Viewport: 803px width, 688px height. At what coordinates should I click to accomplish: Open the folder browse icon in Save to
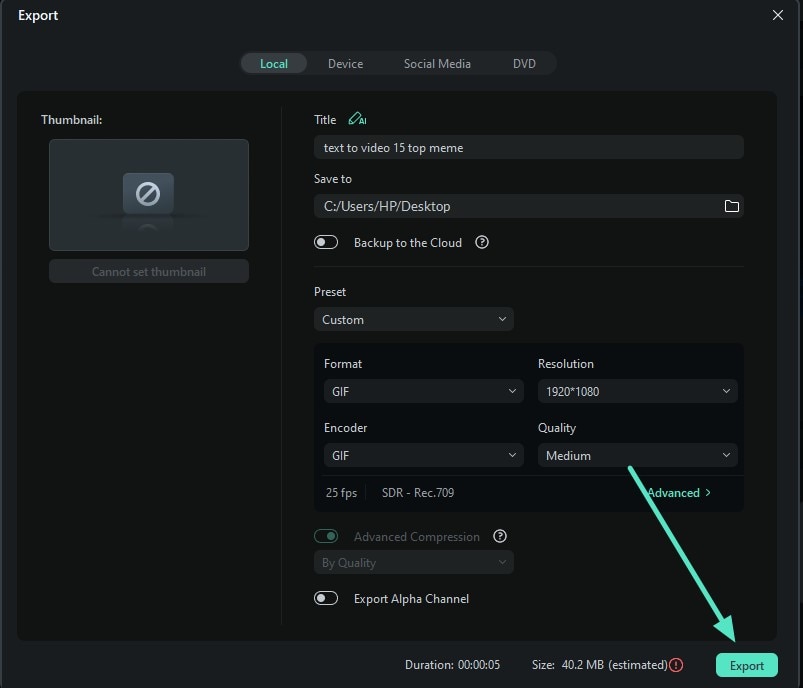pos(731,206)
